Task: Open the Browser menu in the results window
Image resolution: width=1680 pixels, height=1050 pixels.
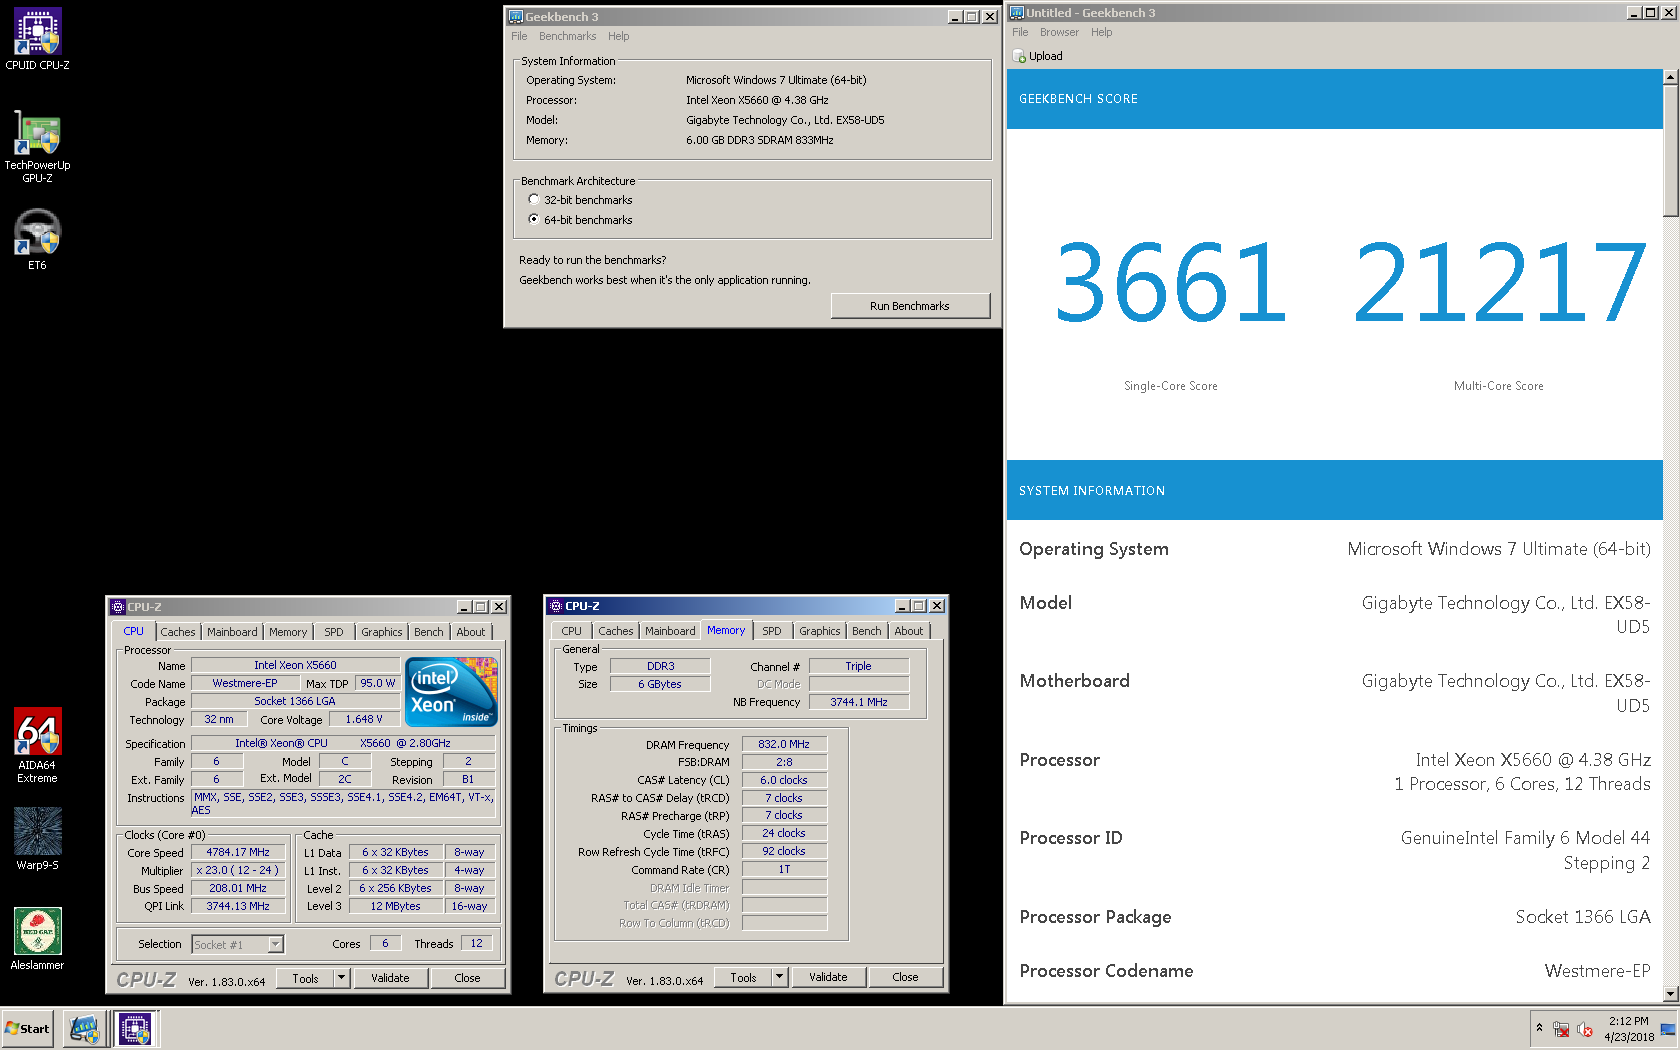Action: (x=1059, y=32)
